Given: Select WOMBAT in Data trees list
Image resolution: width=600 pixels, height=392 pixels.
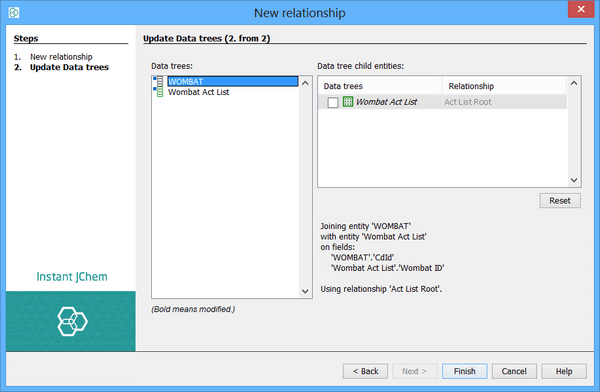Looking at the screenshot, I should coord(233,81).
